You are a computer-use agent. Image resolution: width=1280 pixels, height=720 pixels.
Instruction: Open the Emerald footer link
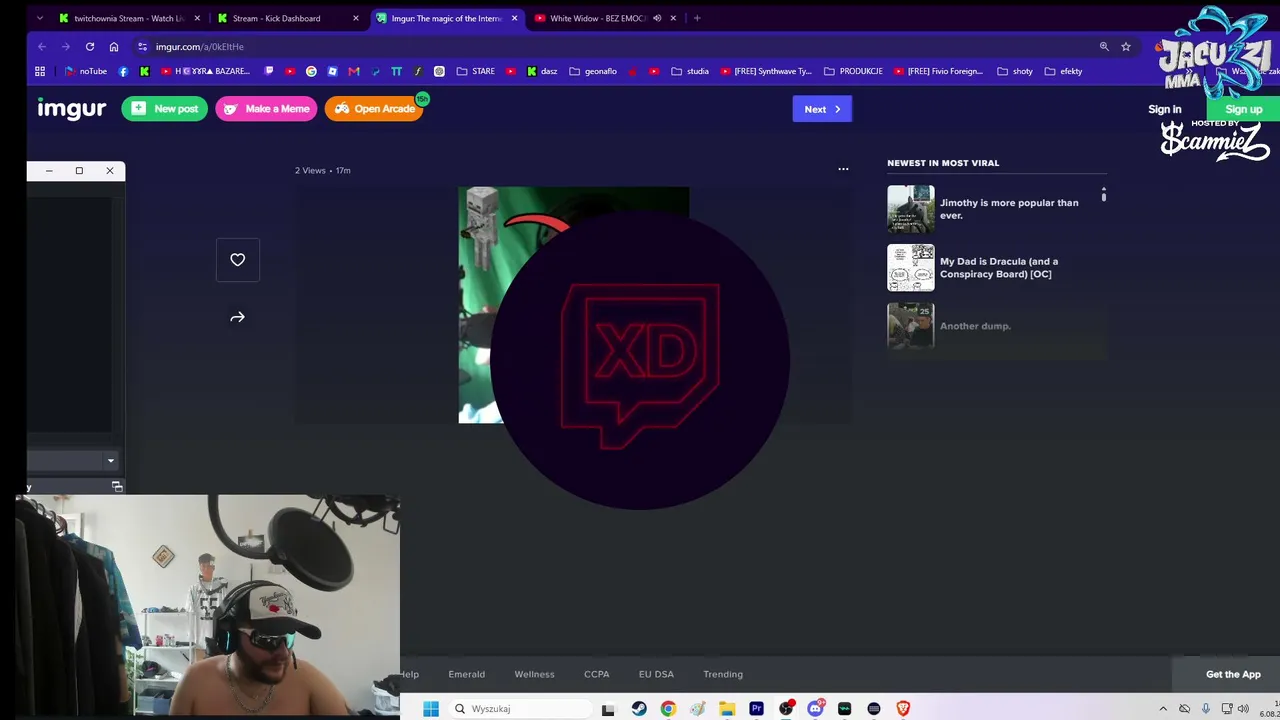pos(467,675)
